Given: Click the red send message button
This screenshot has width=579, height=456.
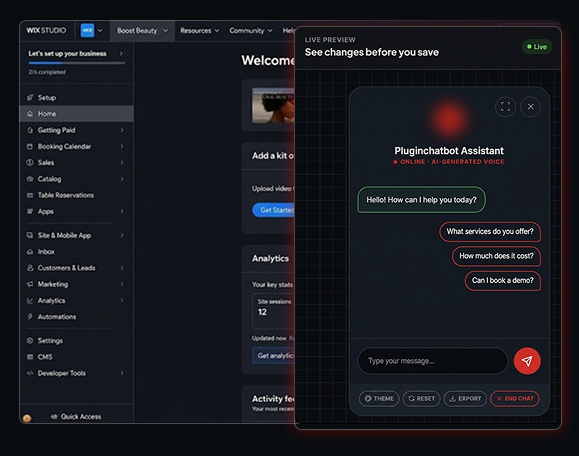Looking at the screenshot, I should coord(527,361).
